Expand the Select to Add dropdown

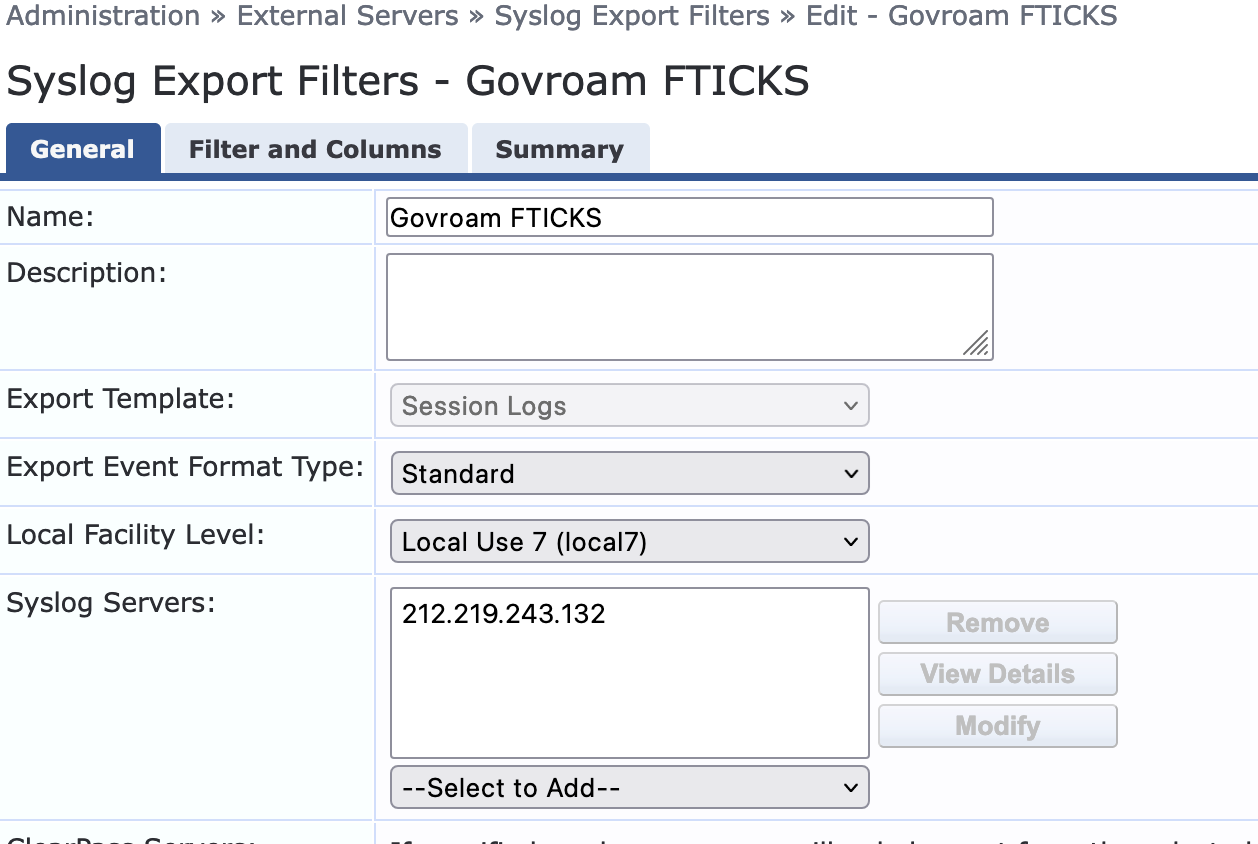point(629,787)
